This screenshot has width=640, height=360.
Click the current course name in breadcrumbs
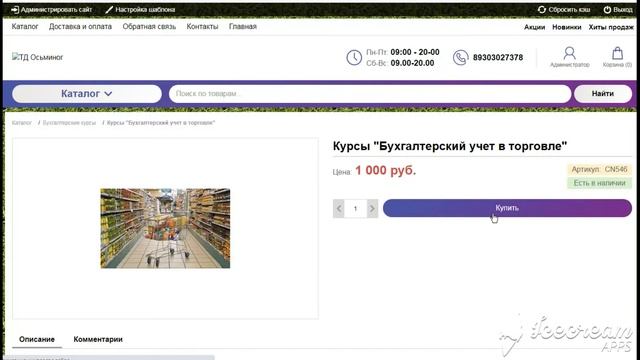(x=161, y=123)
